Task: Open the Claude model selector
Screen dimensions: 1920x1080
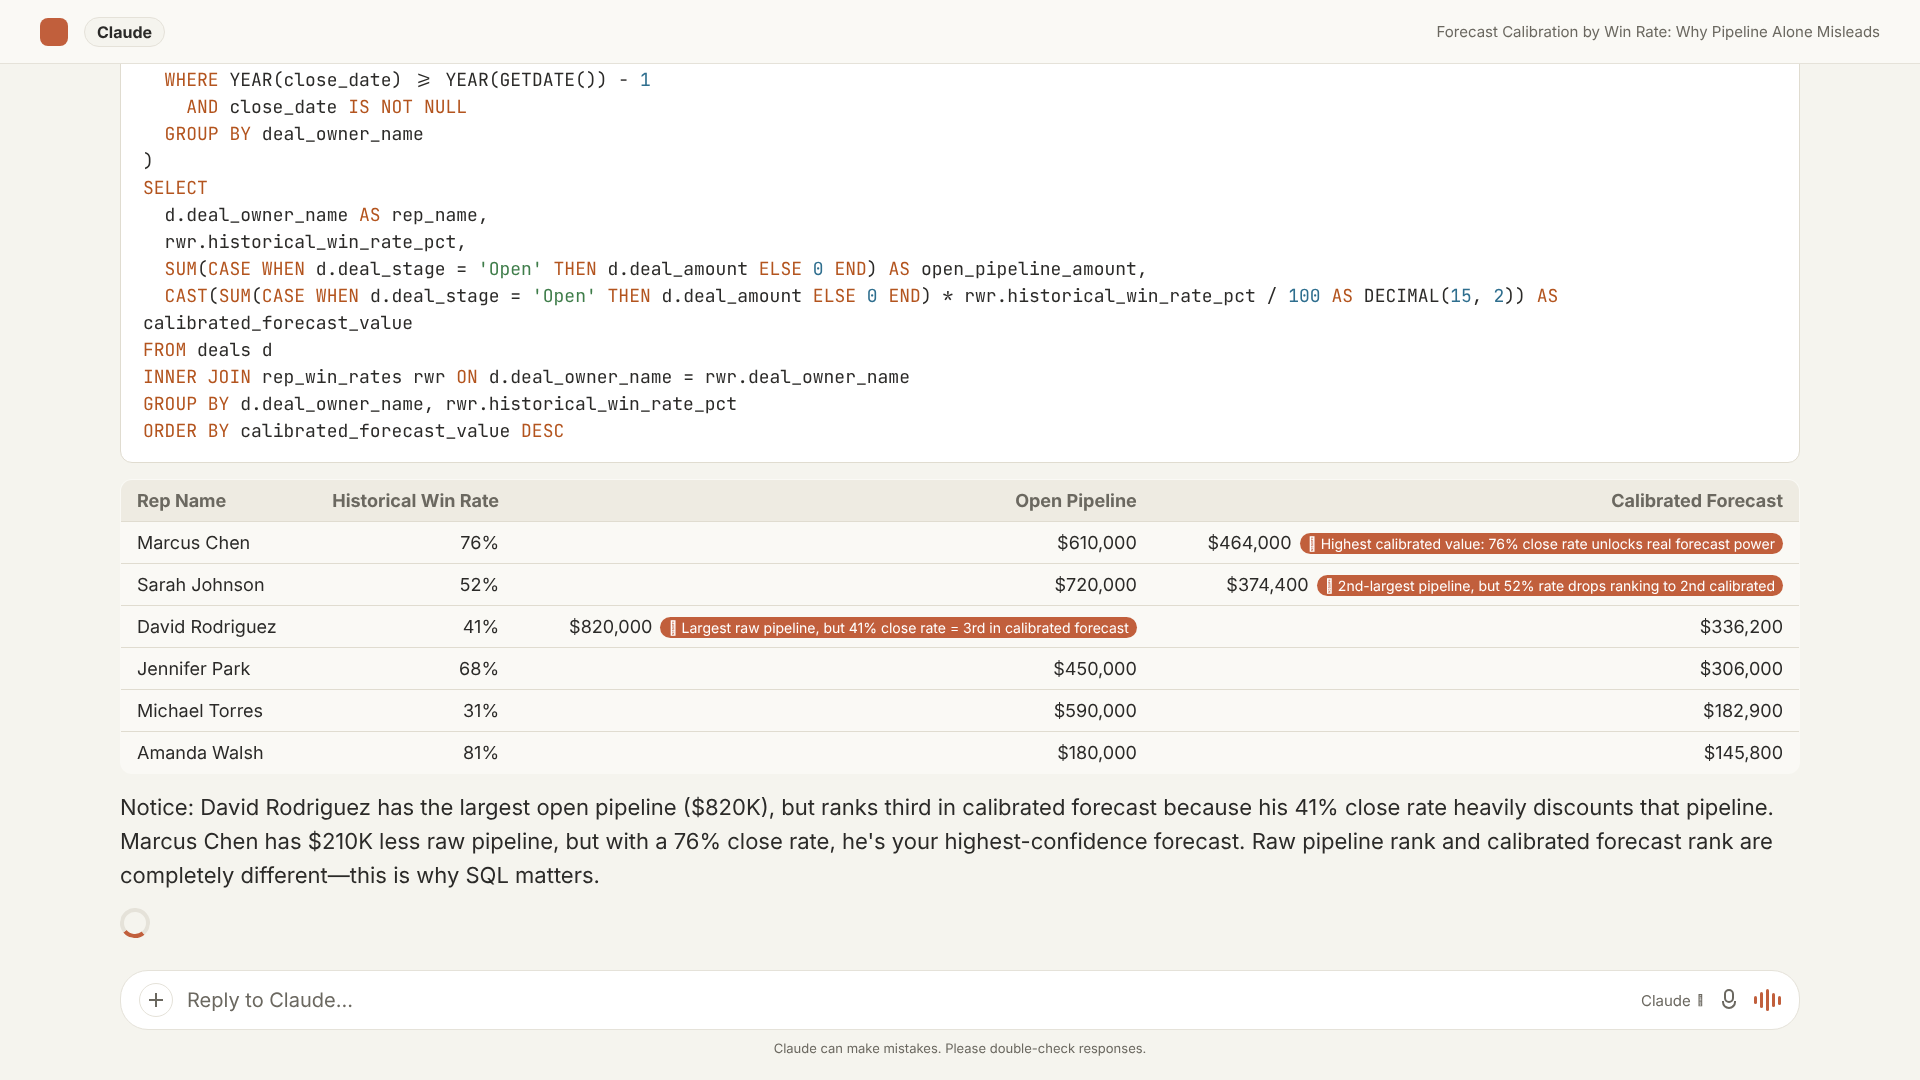Action: tap(1672, 1001)
